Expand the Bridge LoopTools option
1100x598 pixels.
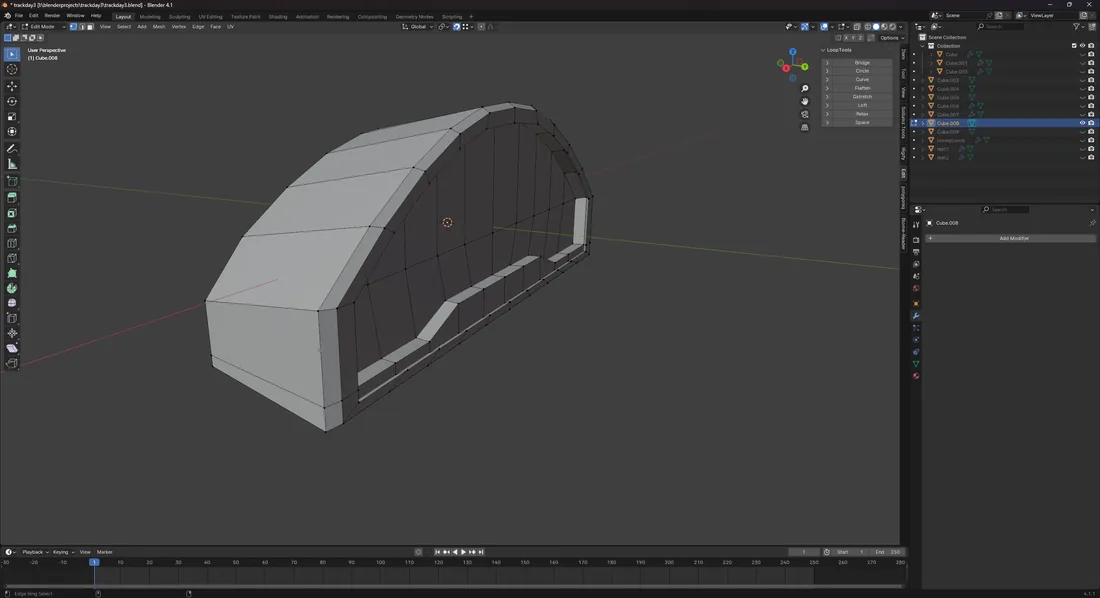(x=827, y=62)
